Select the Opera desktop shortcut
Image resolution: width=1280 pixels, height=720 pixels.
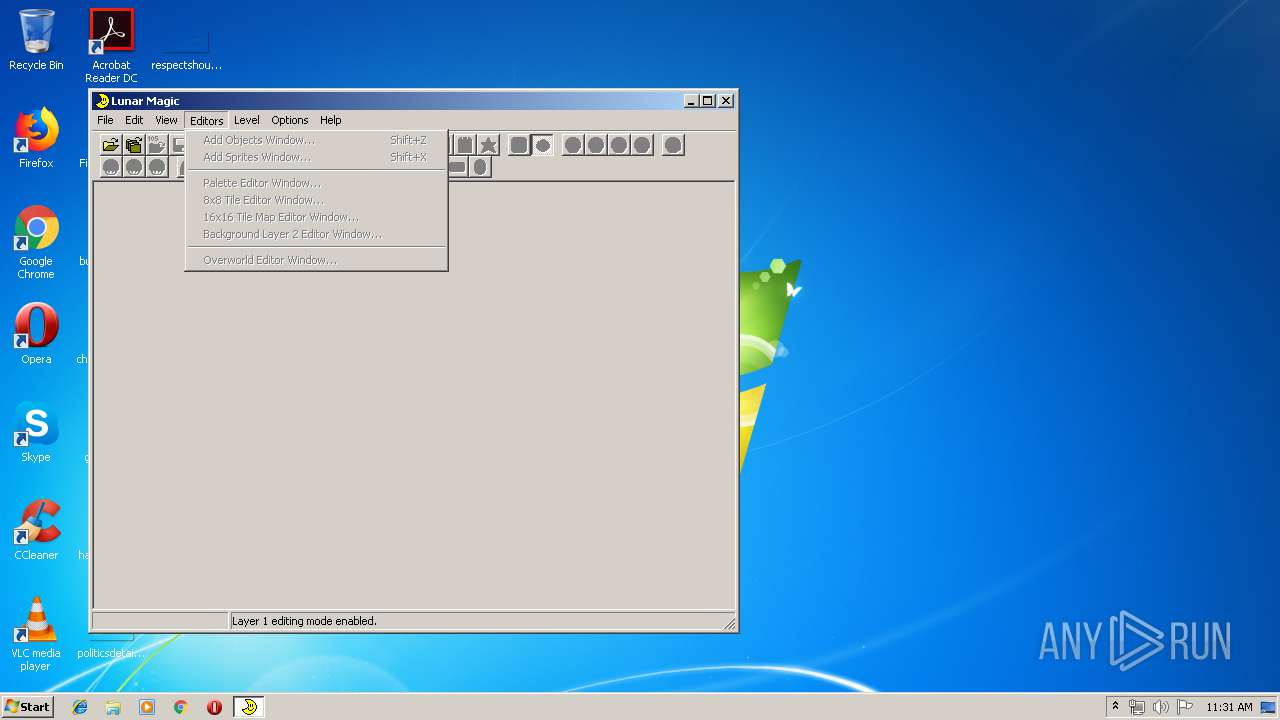(x=36, y=334)
